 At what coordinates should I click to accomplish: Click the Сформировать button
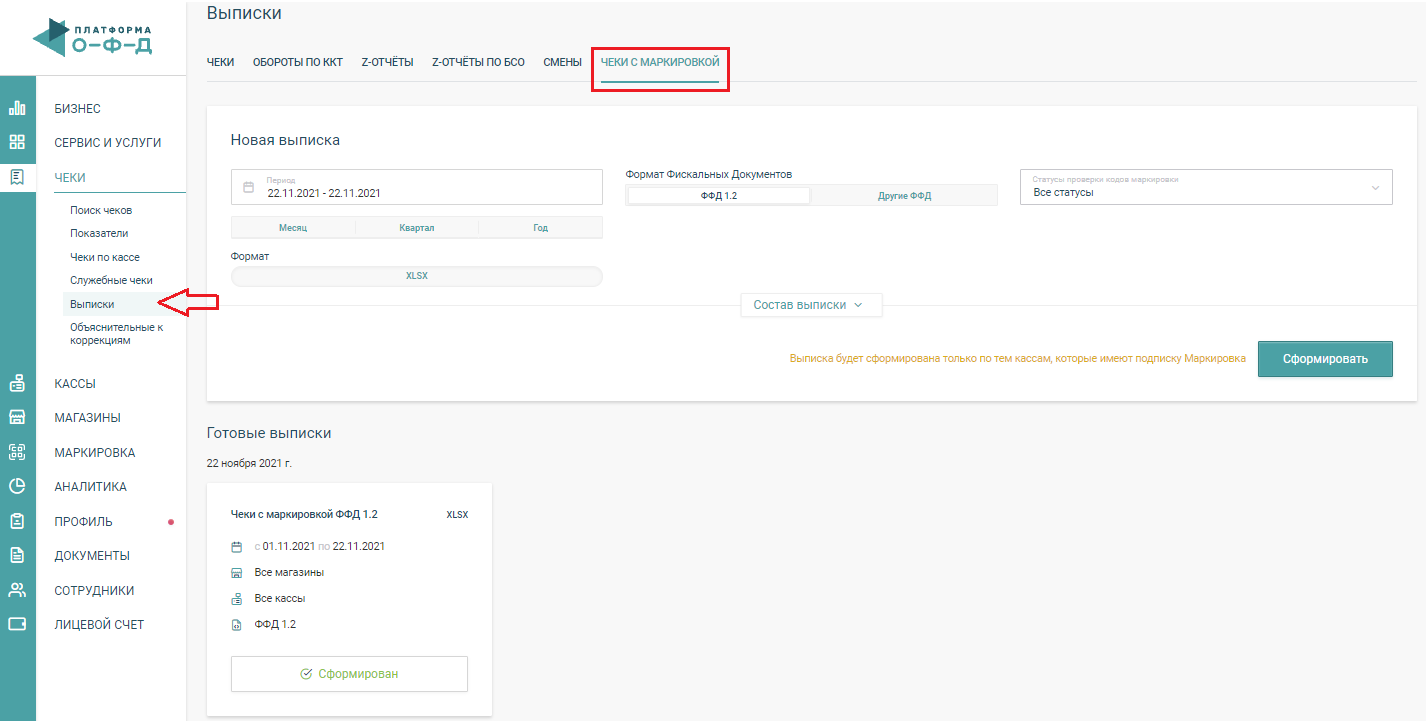1325,359
